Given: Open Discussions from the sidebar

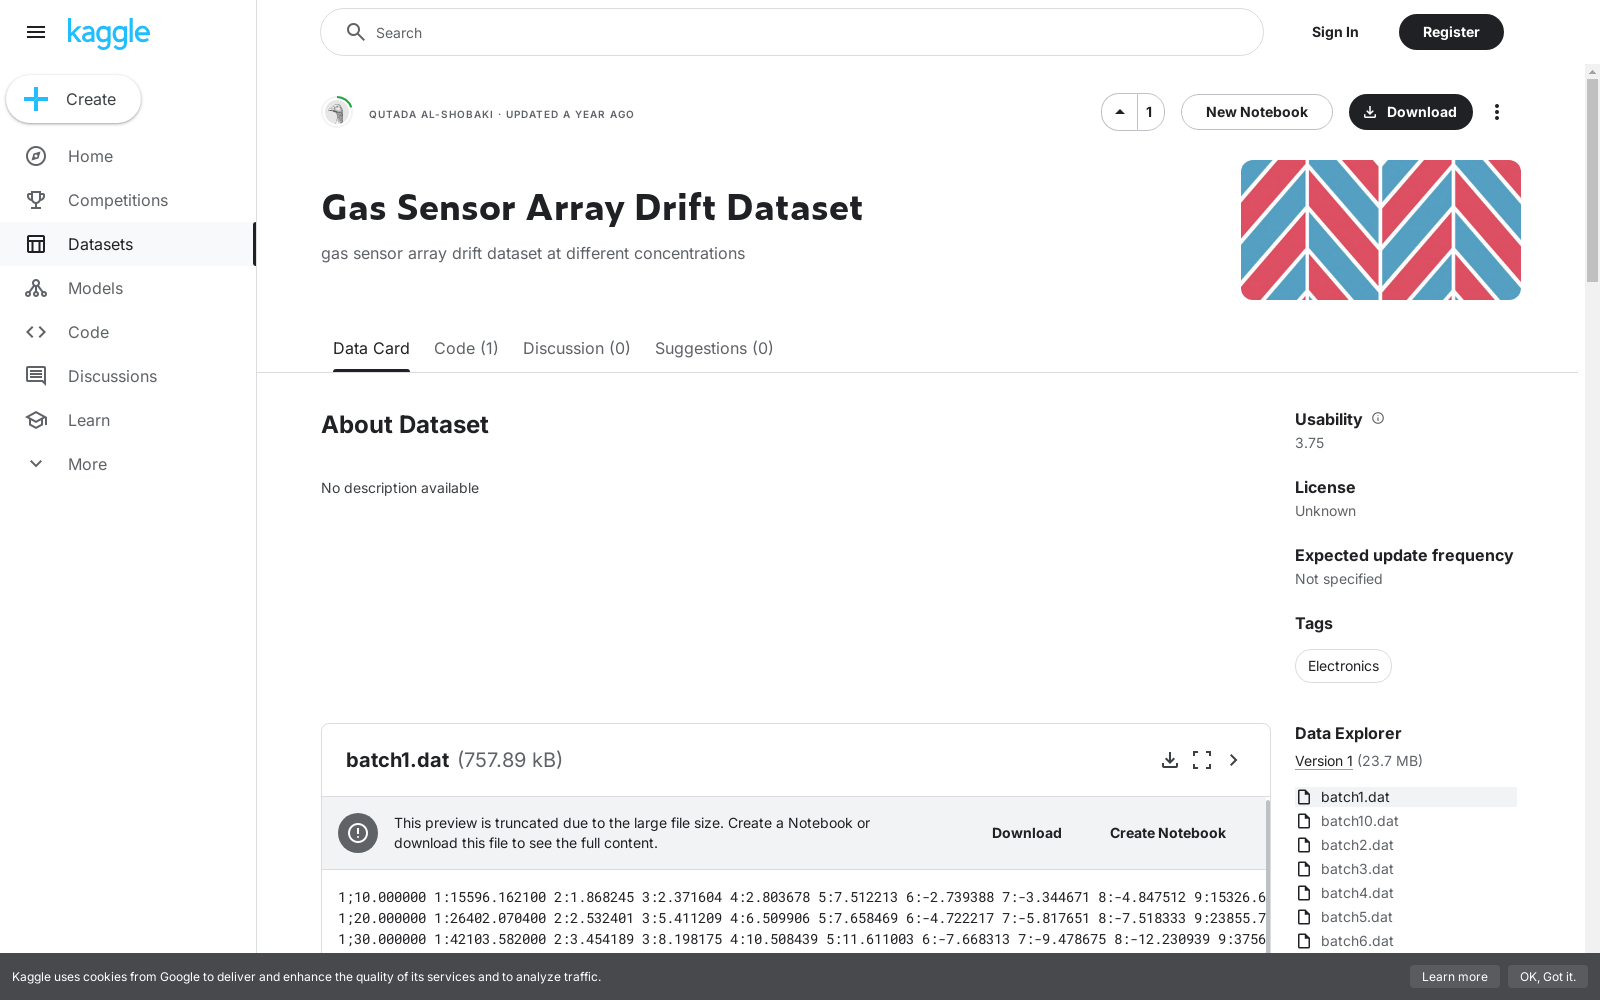Looking at the screenshot, I should tap(36, 376).
